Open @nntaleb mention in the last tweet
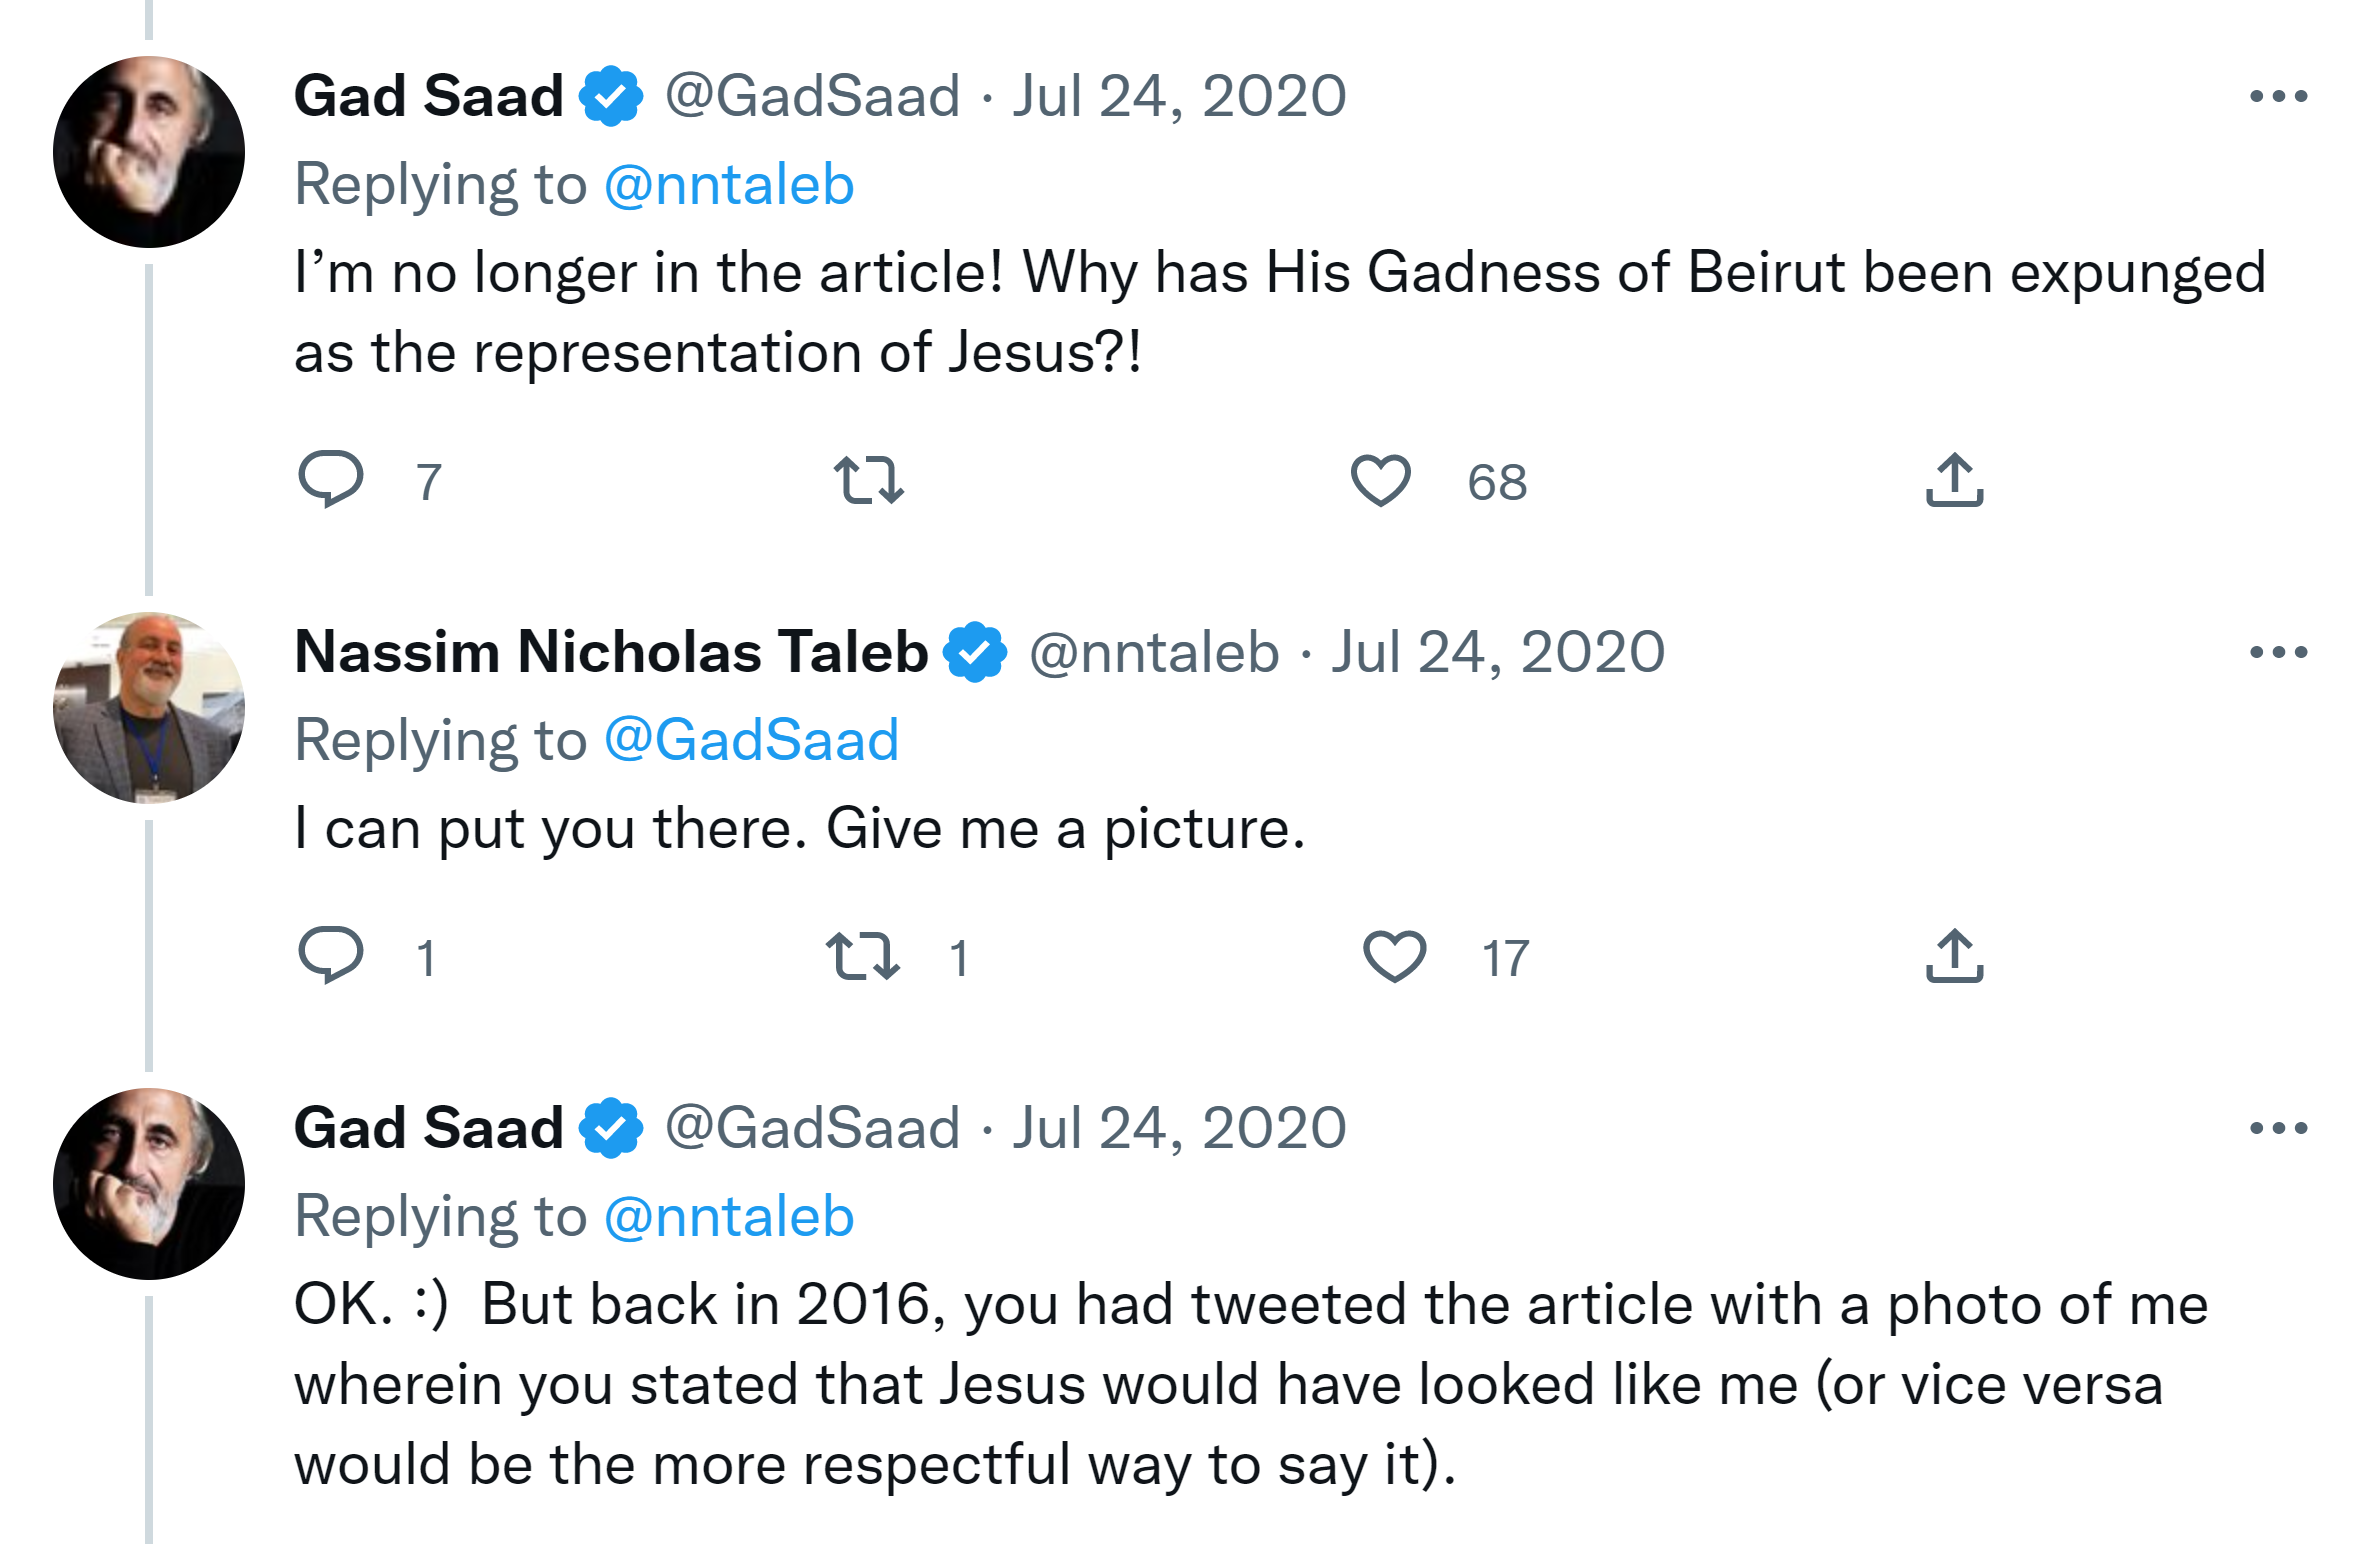Viewport: 2366px width, 1544px height. (729, 1216)
